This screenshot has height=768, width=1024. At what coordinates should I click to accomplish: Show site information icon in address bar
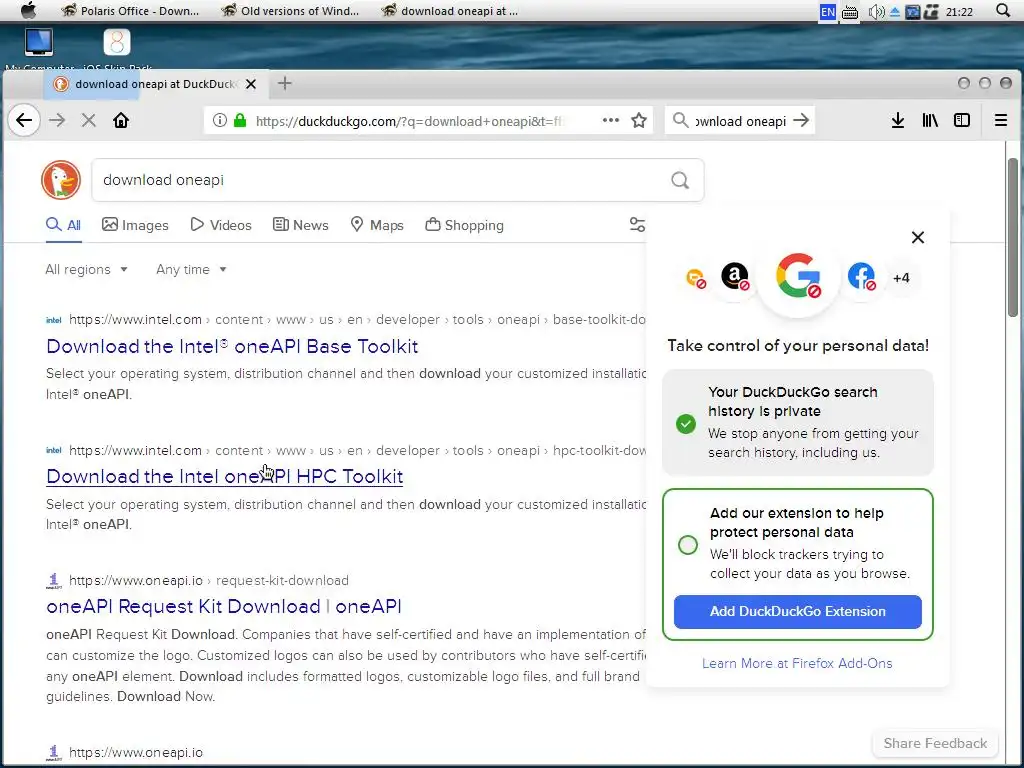(x=220, y=120)
